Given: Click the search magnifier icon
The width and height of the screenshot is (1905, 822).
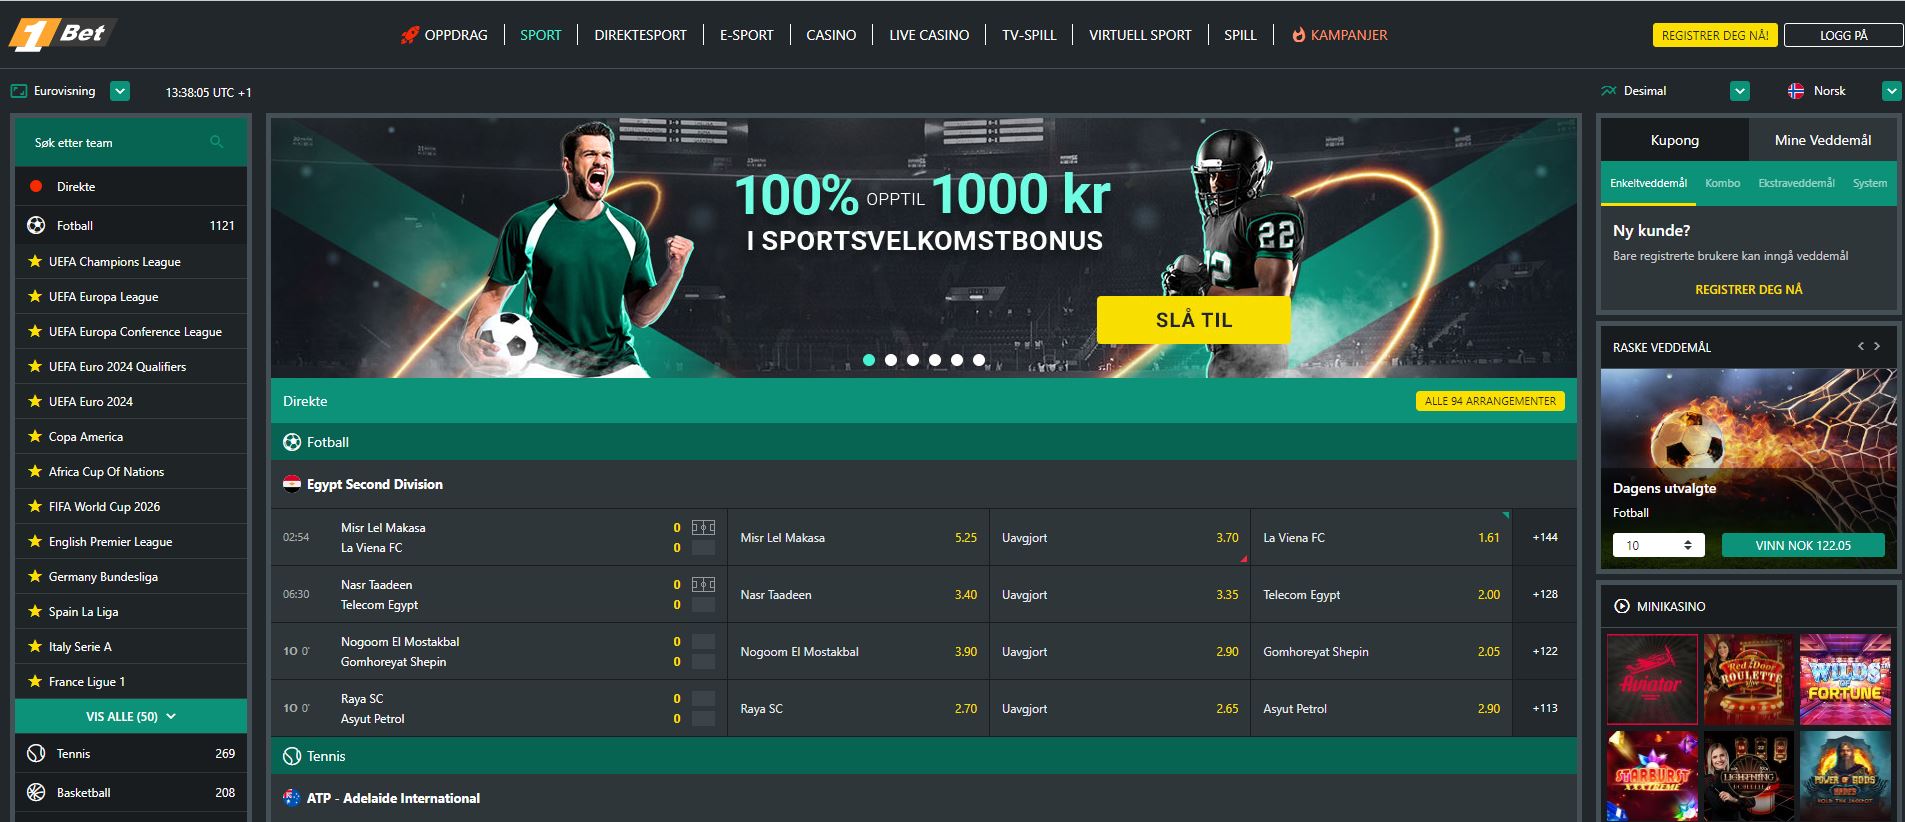Looking at the screenshot, I should (x=216, y=142).
